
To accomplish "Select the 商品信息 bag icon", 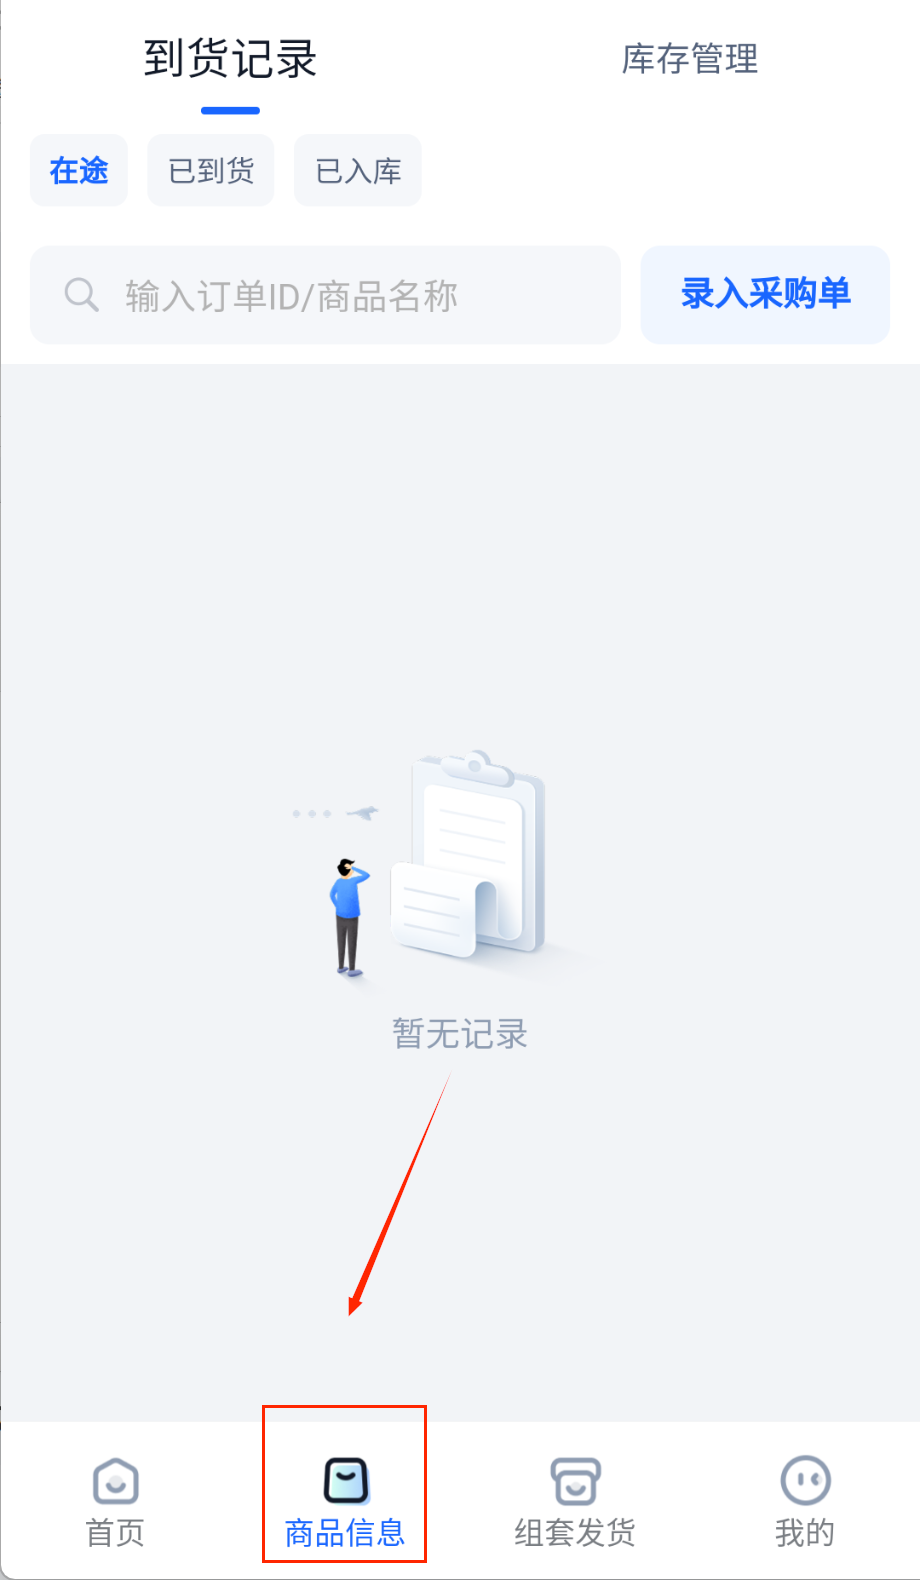I will click(346, 1480).
